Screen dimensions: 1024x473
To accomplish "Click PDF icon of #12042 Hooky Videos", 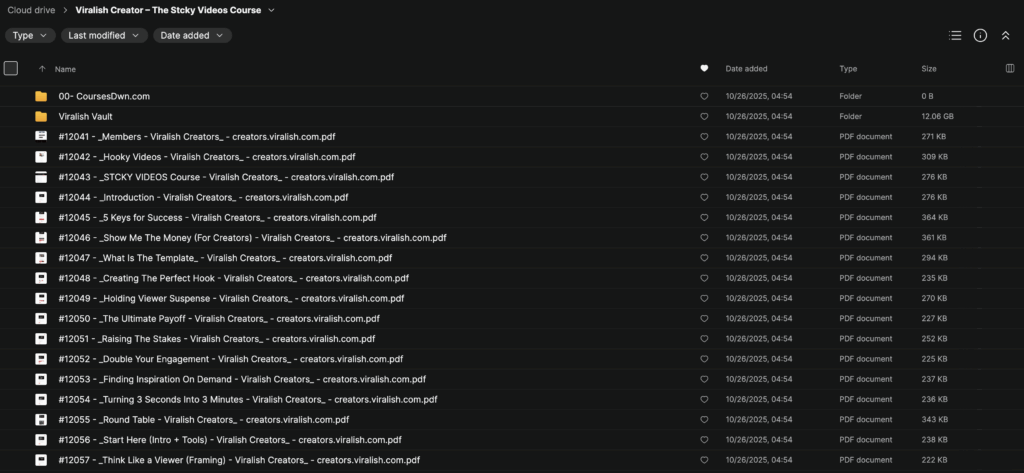I will (x=41, y=157).
